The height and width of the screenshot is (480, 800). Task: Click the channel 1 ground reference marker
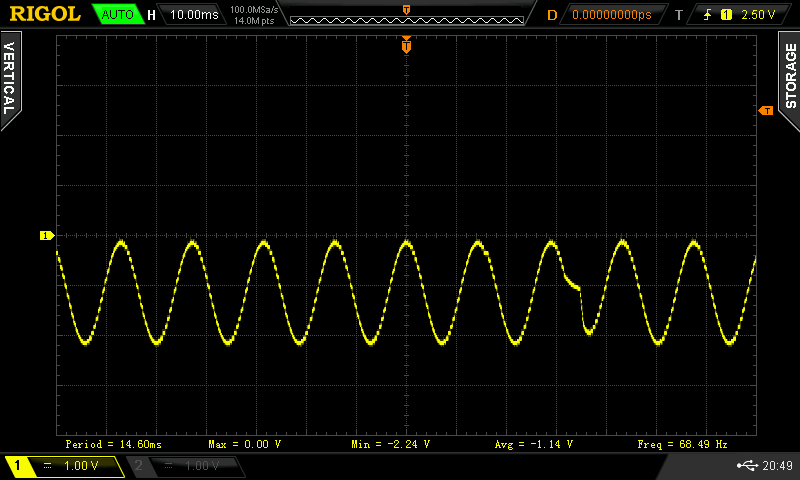[x=46, y=236]
